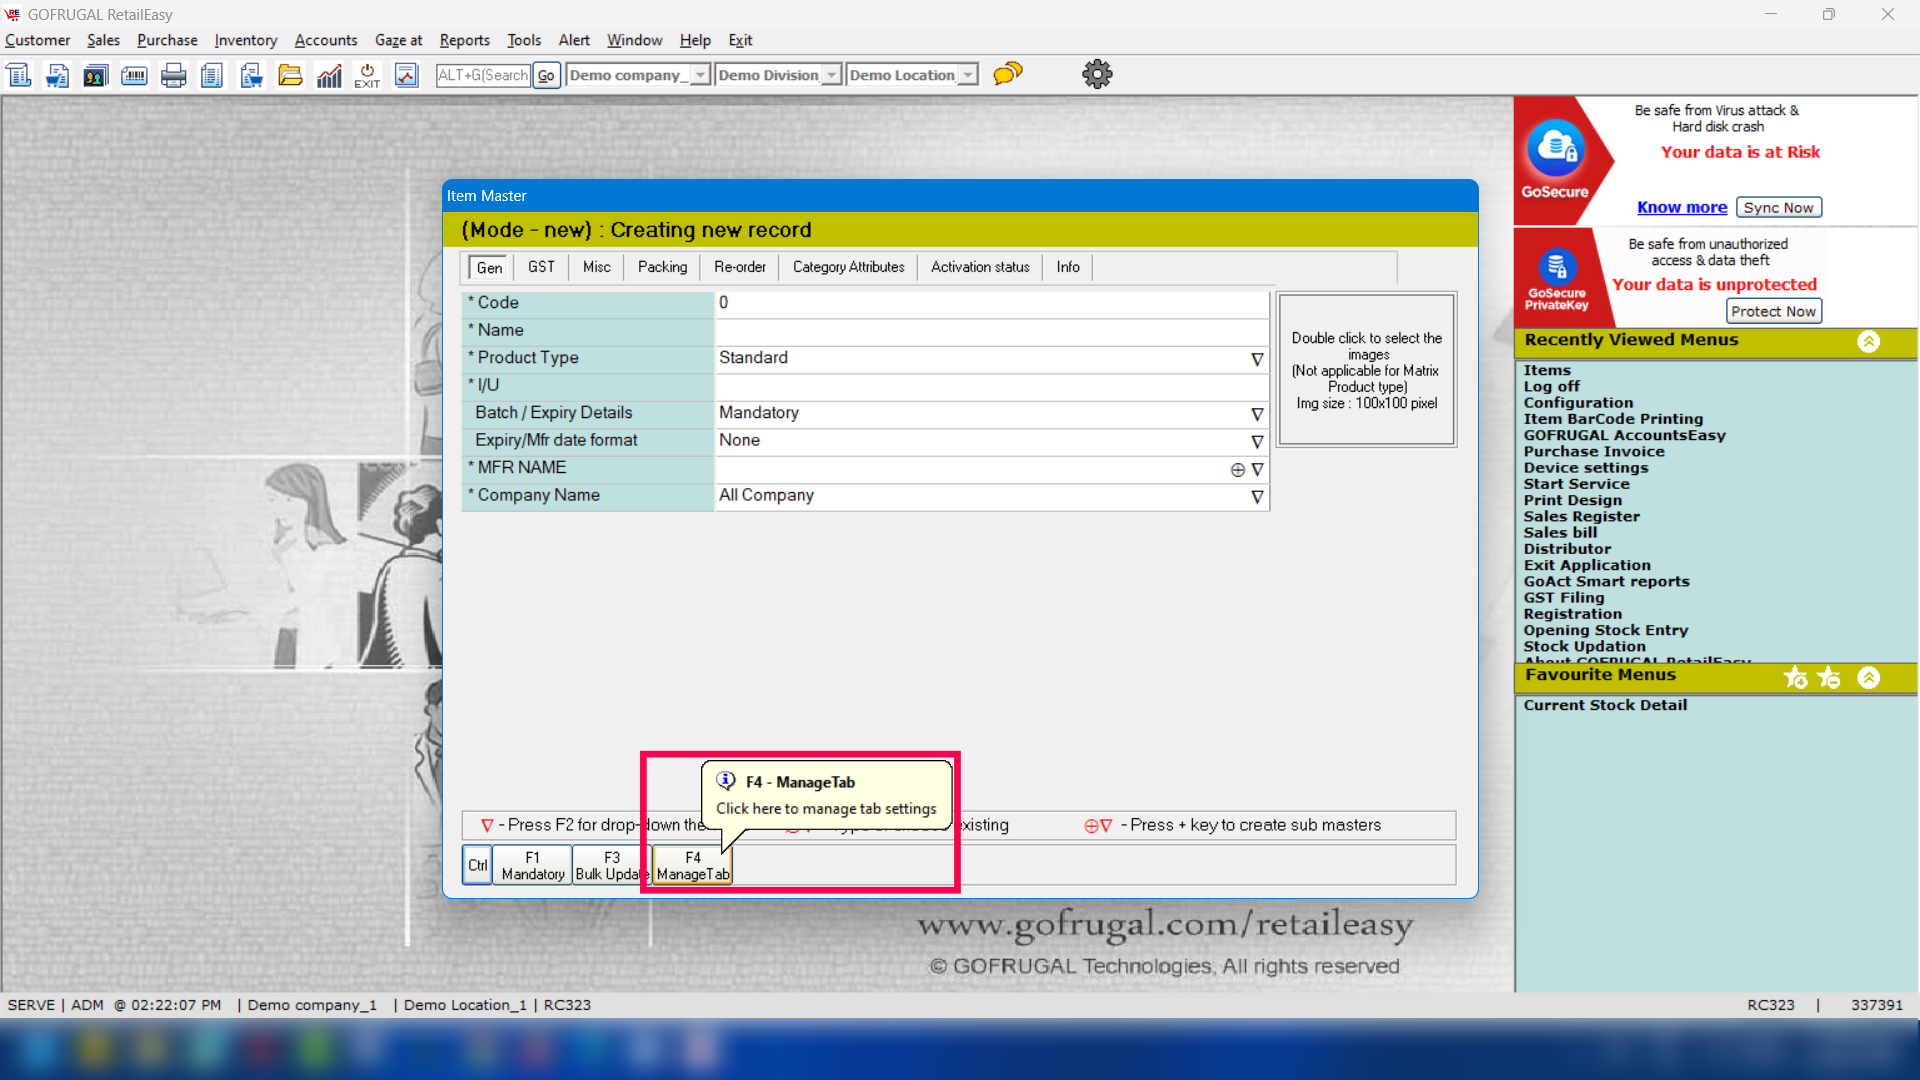The image size is (1920, 1080).
Task: Click the printer icon in toolbar
Action: [173, 75]
